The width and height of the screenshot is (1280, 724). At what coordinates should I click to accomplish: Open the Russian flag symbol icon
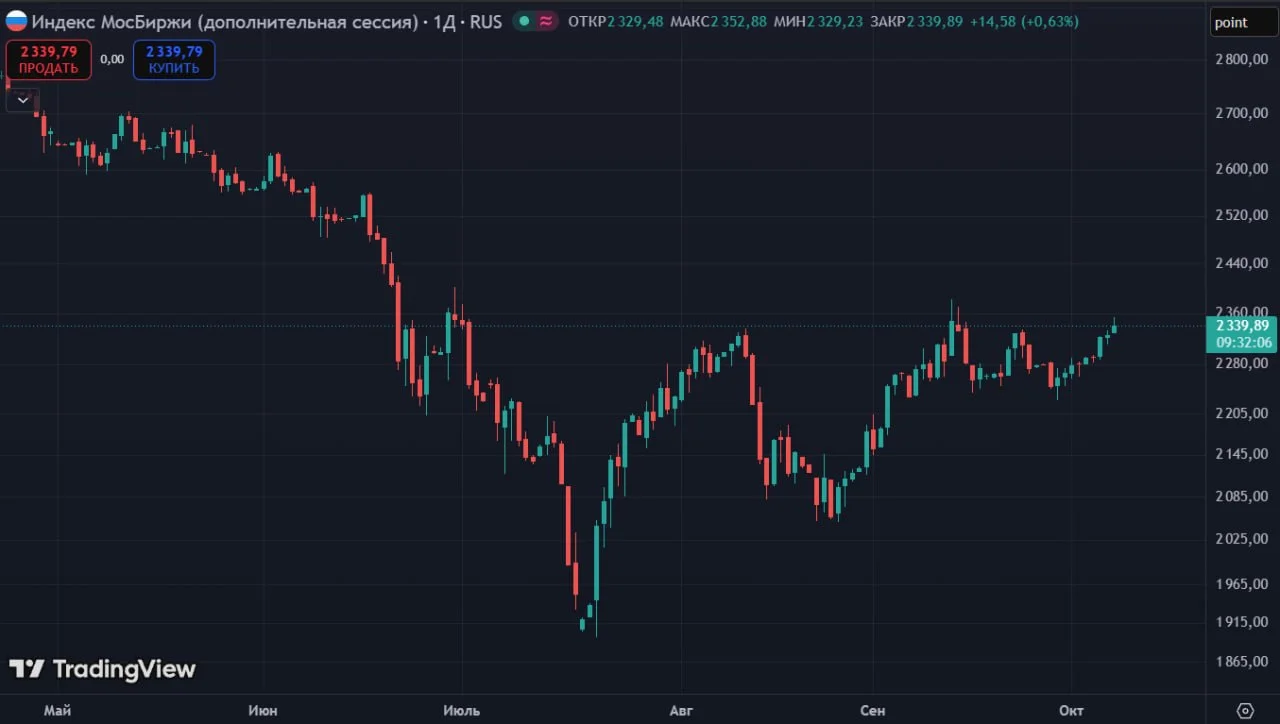[17, 21]
